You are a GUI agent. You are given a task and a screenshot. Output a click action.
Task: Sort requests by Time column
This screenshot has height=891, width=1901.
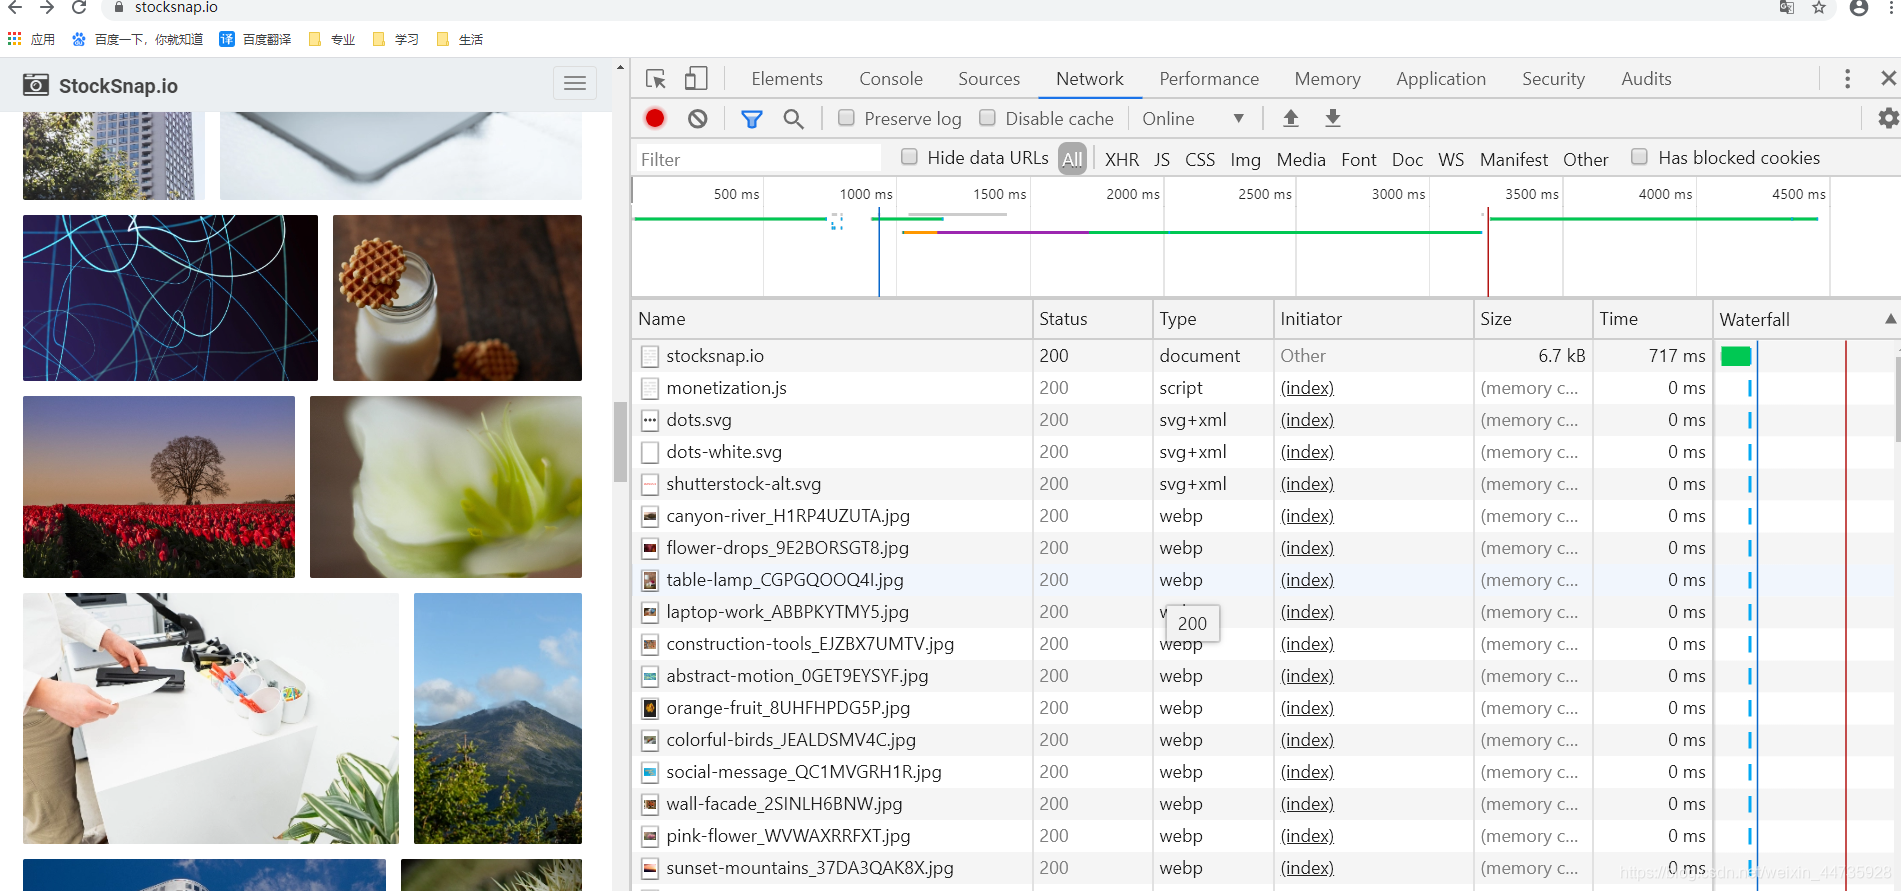tap(1652, 319)
